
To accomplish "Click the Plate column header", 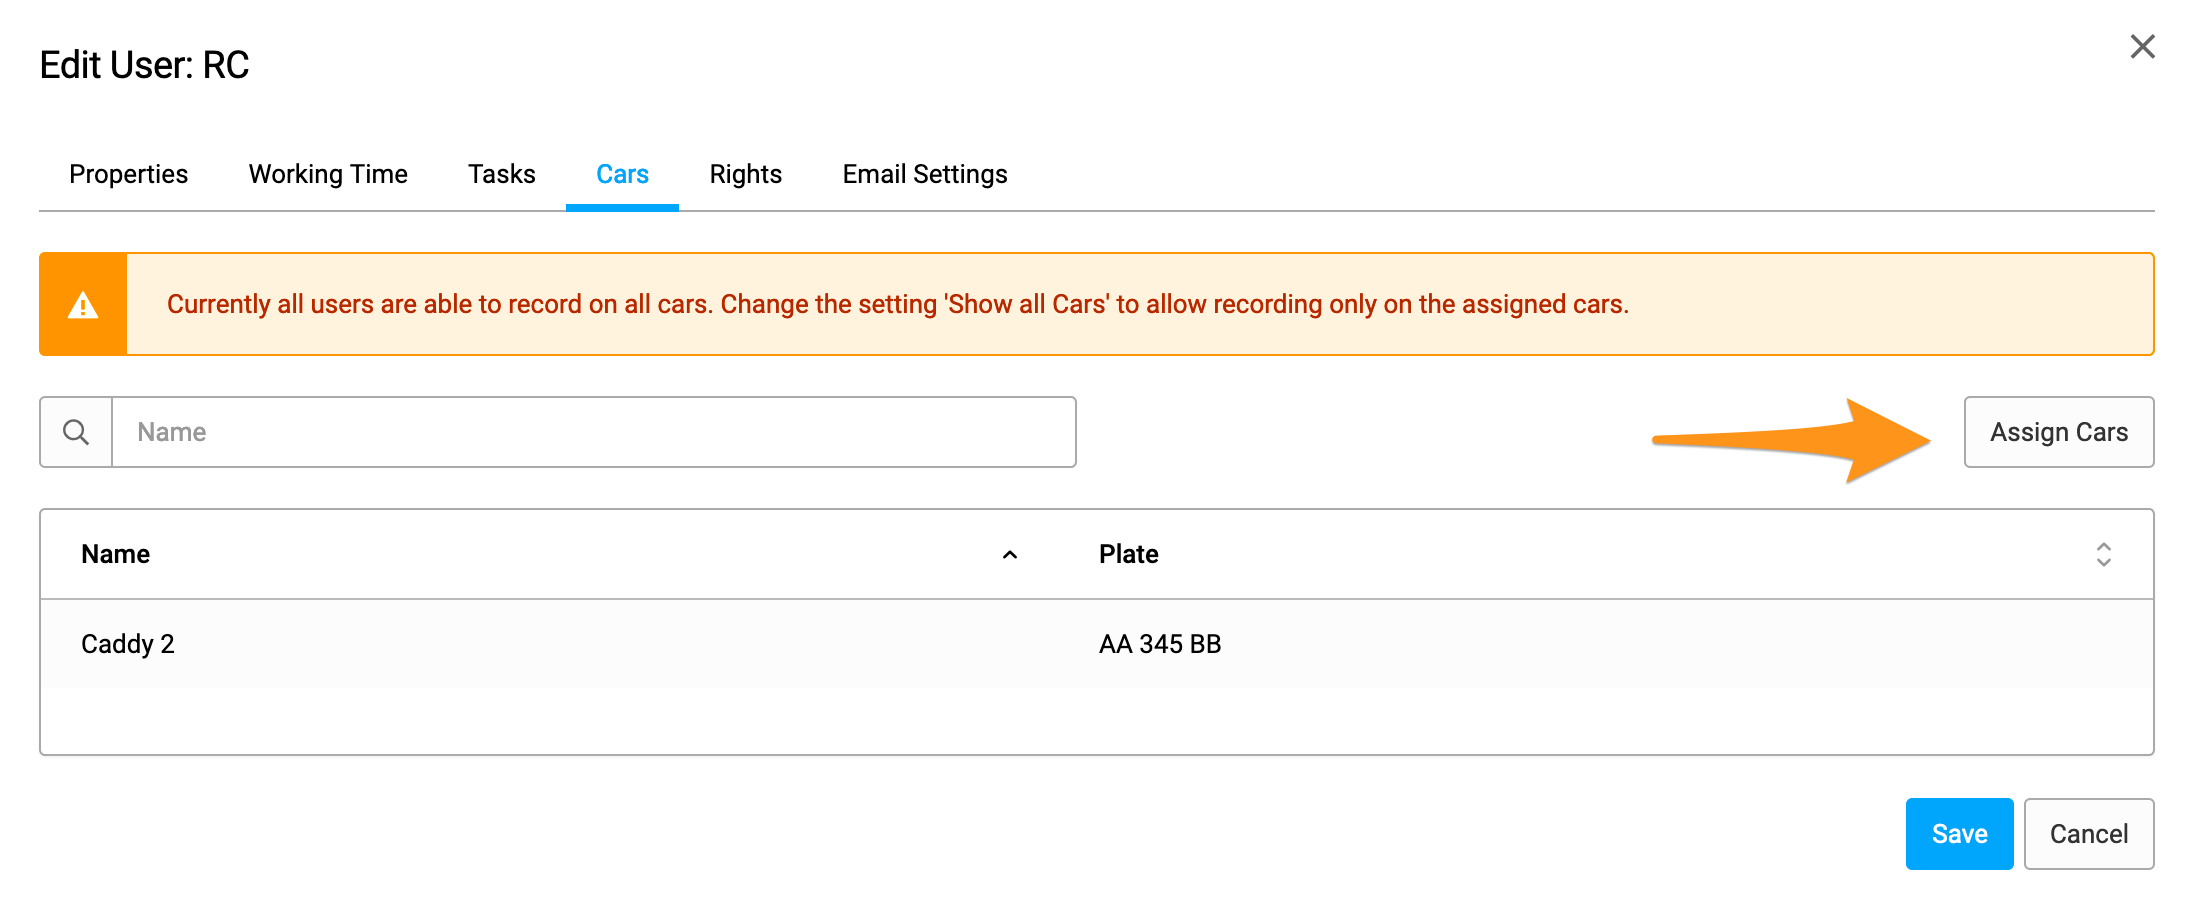I will pos(1128,555).
